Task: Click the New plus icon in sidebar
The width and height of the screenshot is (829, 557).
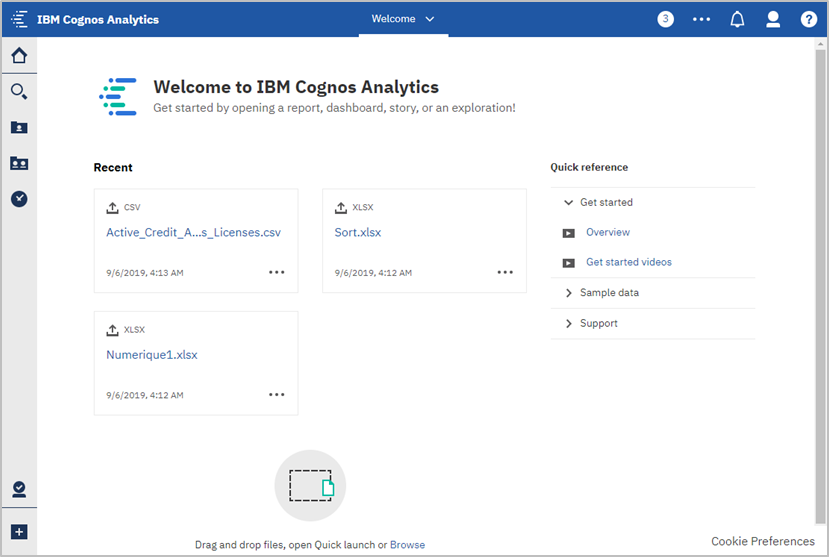Action: (18, 532)
